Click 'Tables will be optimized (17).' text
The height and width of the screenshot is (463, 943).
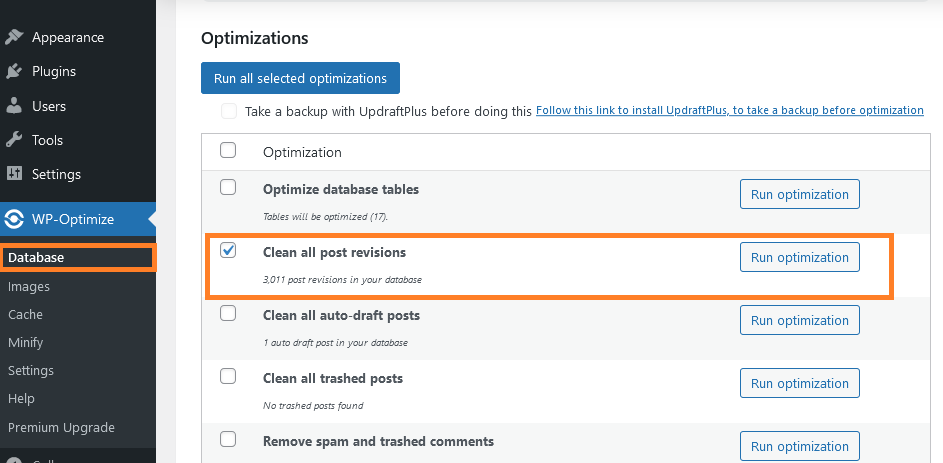coord(325,217)
